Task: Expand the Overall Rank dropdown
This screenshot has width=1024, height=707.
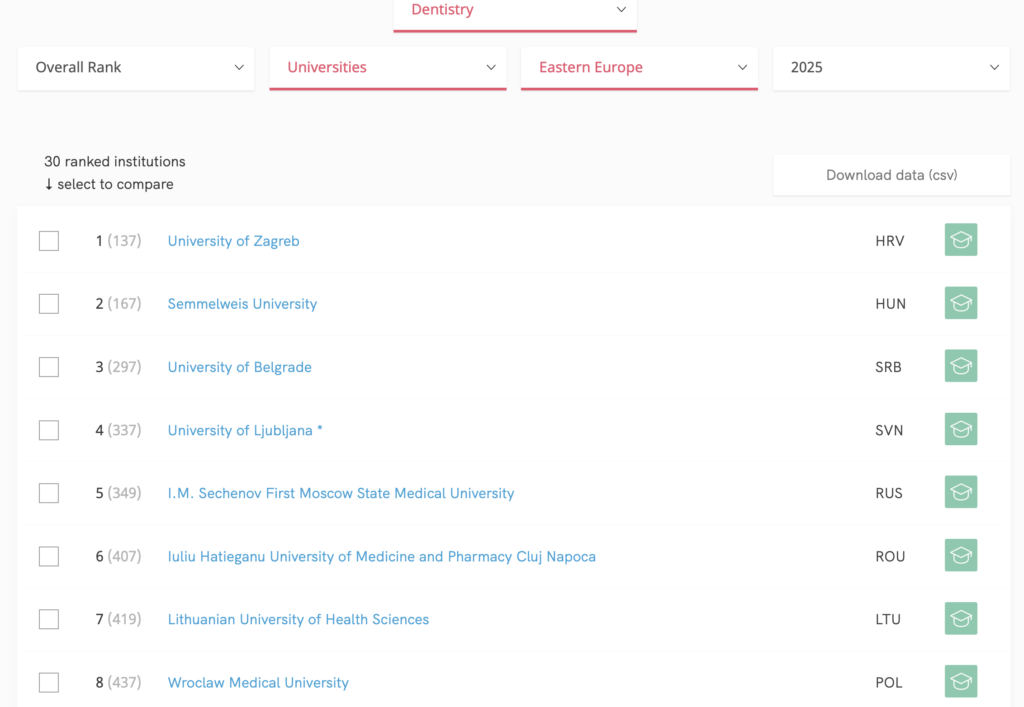Action: coord(136,68)
